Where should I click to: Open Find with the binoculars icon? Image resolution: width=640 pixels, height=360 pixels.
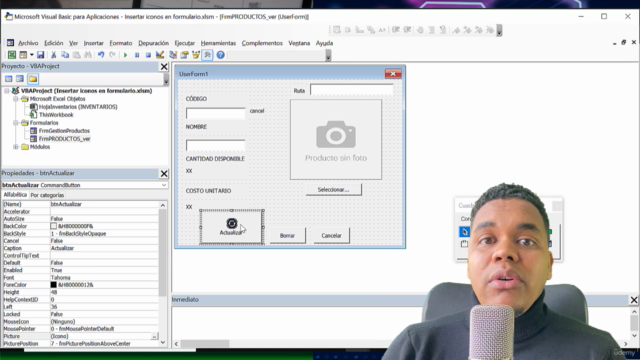point(88,55)
